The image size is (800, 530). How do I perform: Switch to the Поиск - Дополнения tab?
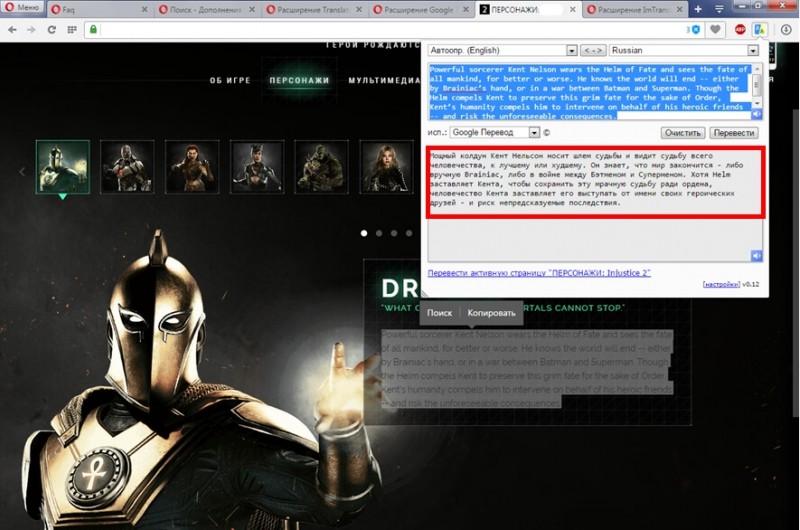207,9
